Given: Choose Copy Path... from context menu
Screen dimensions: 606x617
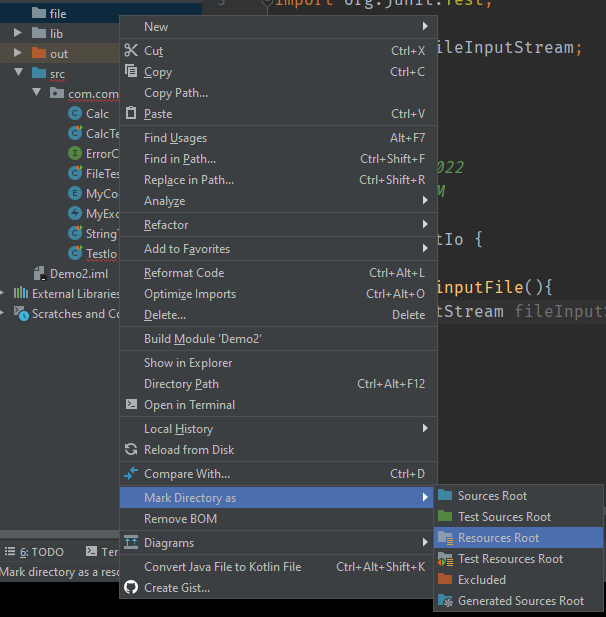Looking at the screenshot, I should [x=279, y=93].
